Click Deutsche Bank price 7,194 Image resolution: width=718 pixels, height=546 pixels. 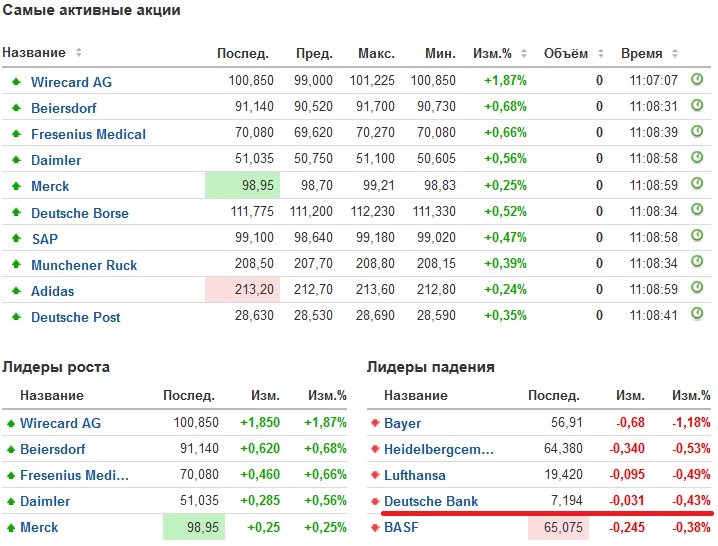[x=567, y=501]
